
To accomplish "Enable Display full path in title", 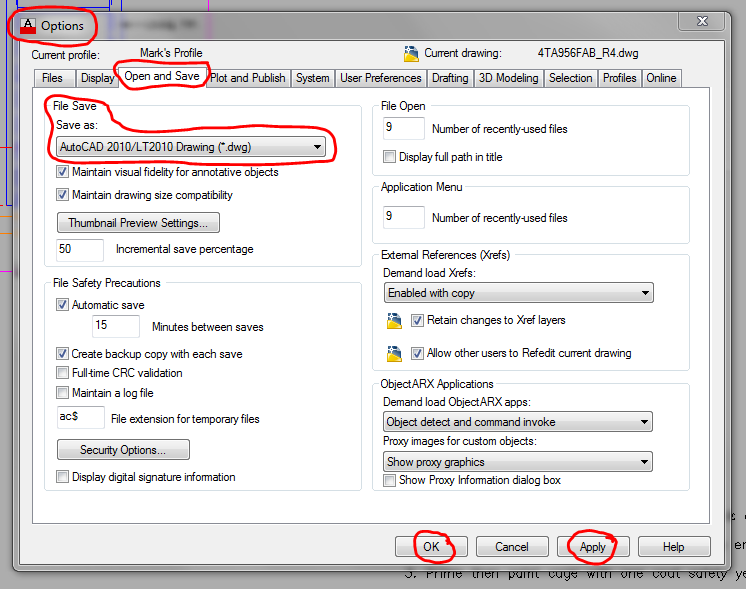I will click(x=389, y=157).
